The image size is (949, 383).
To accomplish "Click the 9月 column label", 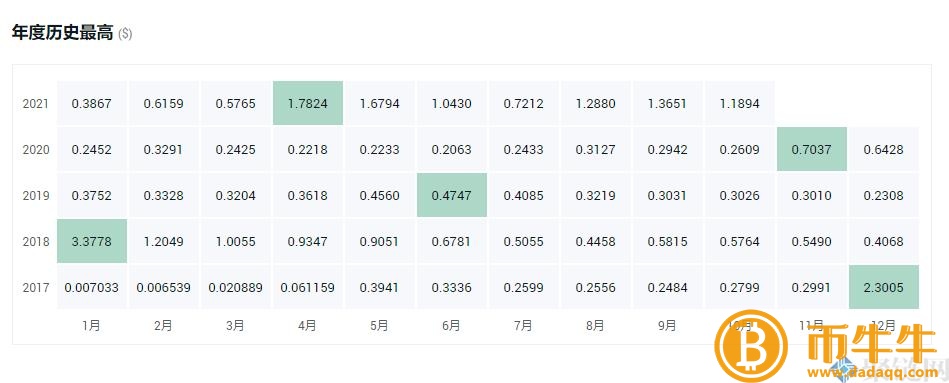I will tap(667, 326).
